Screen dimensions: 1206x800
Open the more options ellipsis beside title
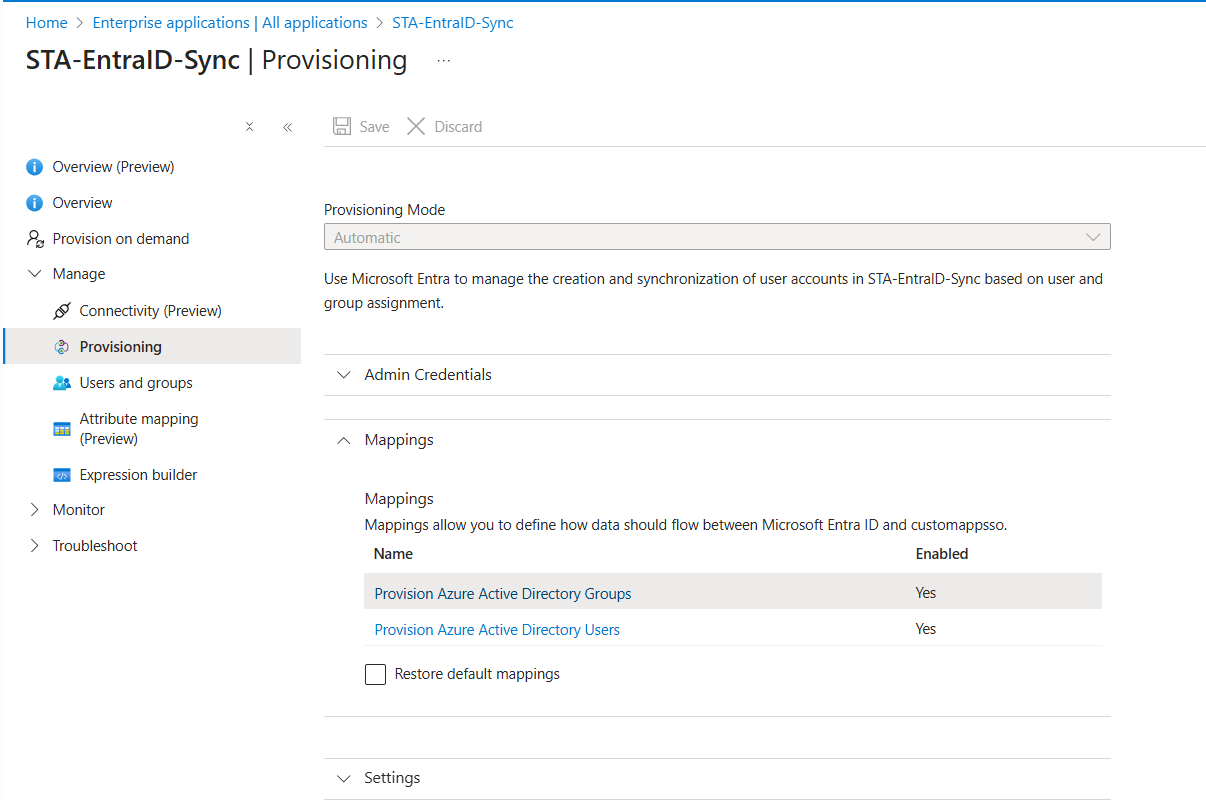point(444,61)
